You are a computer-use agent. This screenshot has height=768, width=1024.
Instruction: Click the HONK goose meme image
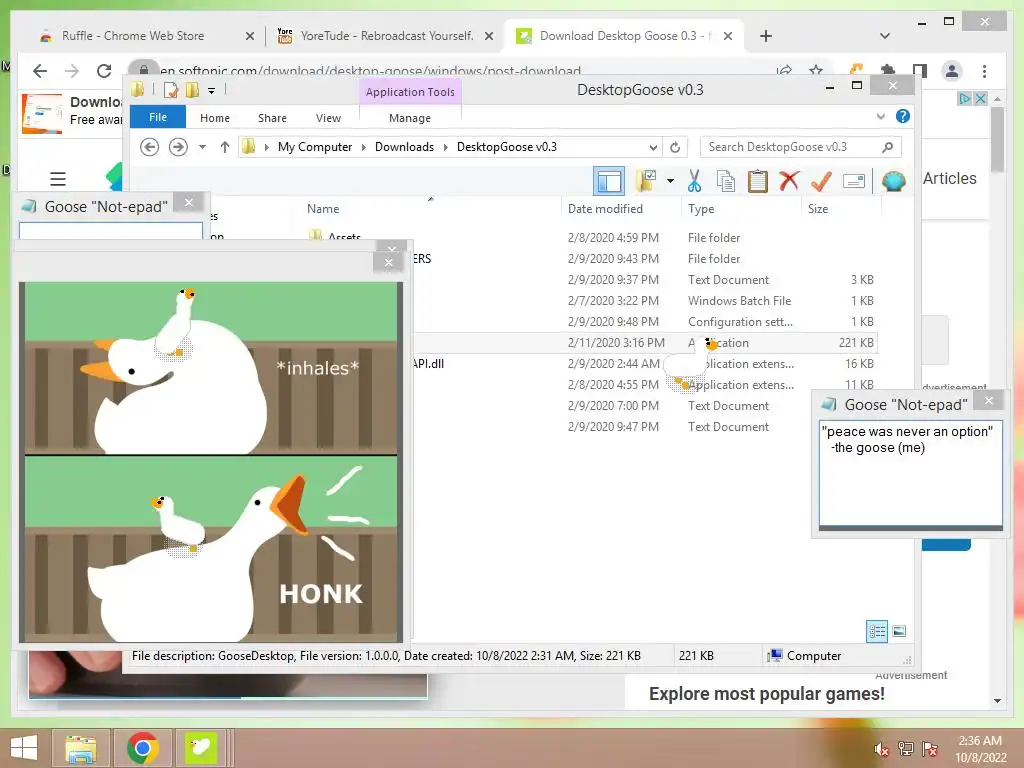(x=210, y=462)
